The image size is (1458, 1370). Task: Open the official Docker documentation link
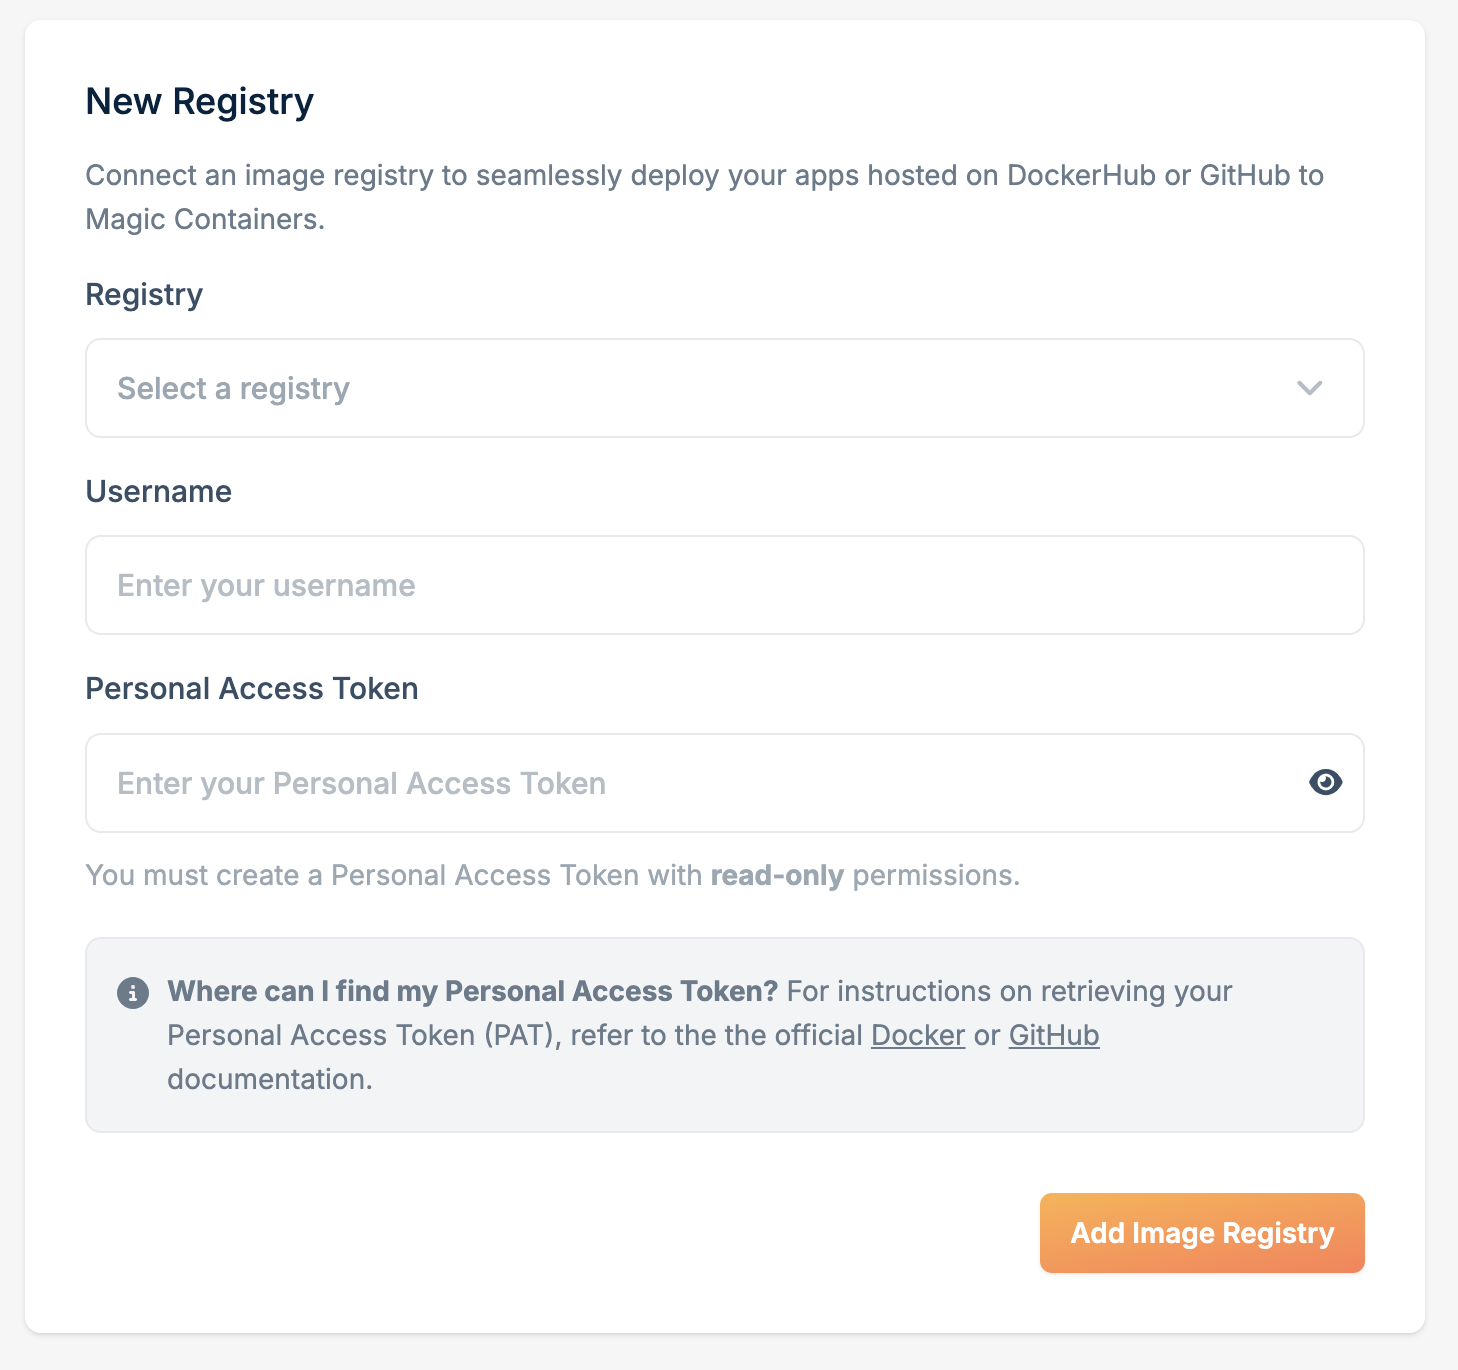point(917,1035)
